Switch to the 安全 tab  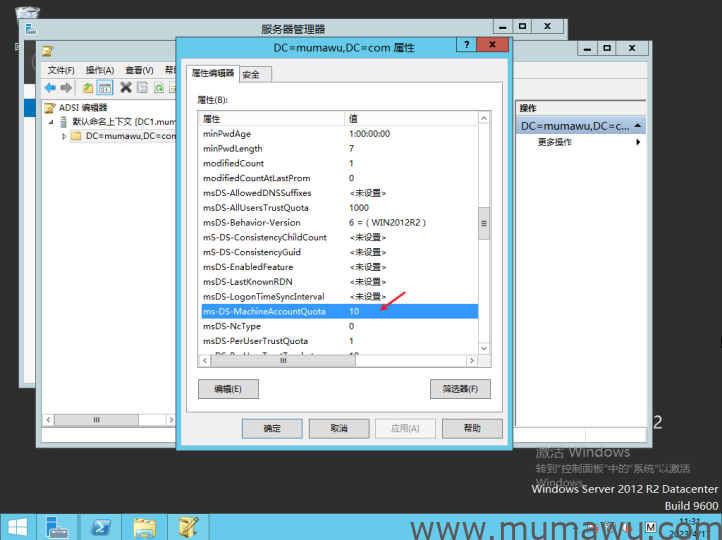coord(251,74)
